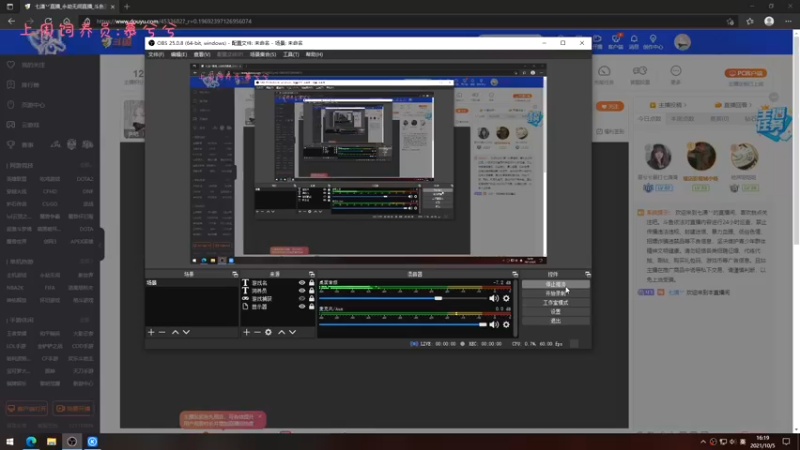Click Windows Start button
This screenshot has height=450, width=800.
(10, 442)
